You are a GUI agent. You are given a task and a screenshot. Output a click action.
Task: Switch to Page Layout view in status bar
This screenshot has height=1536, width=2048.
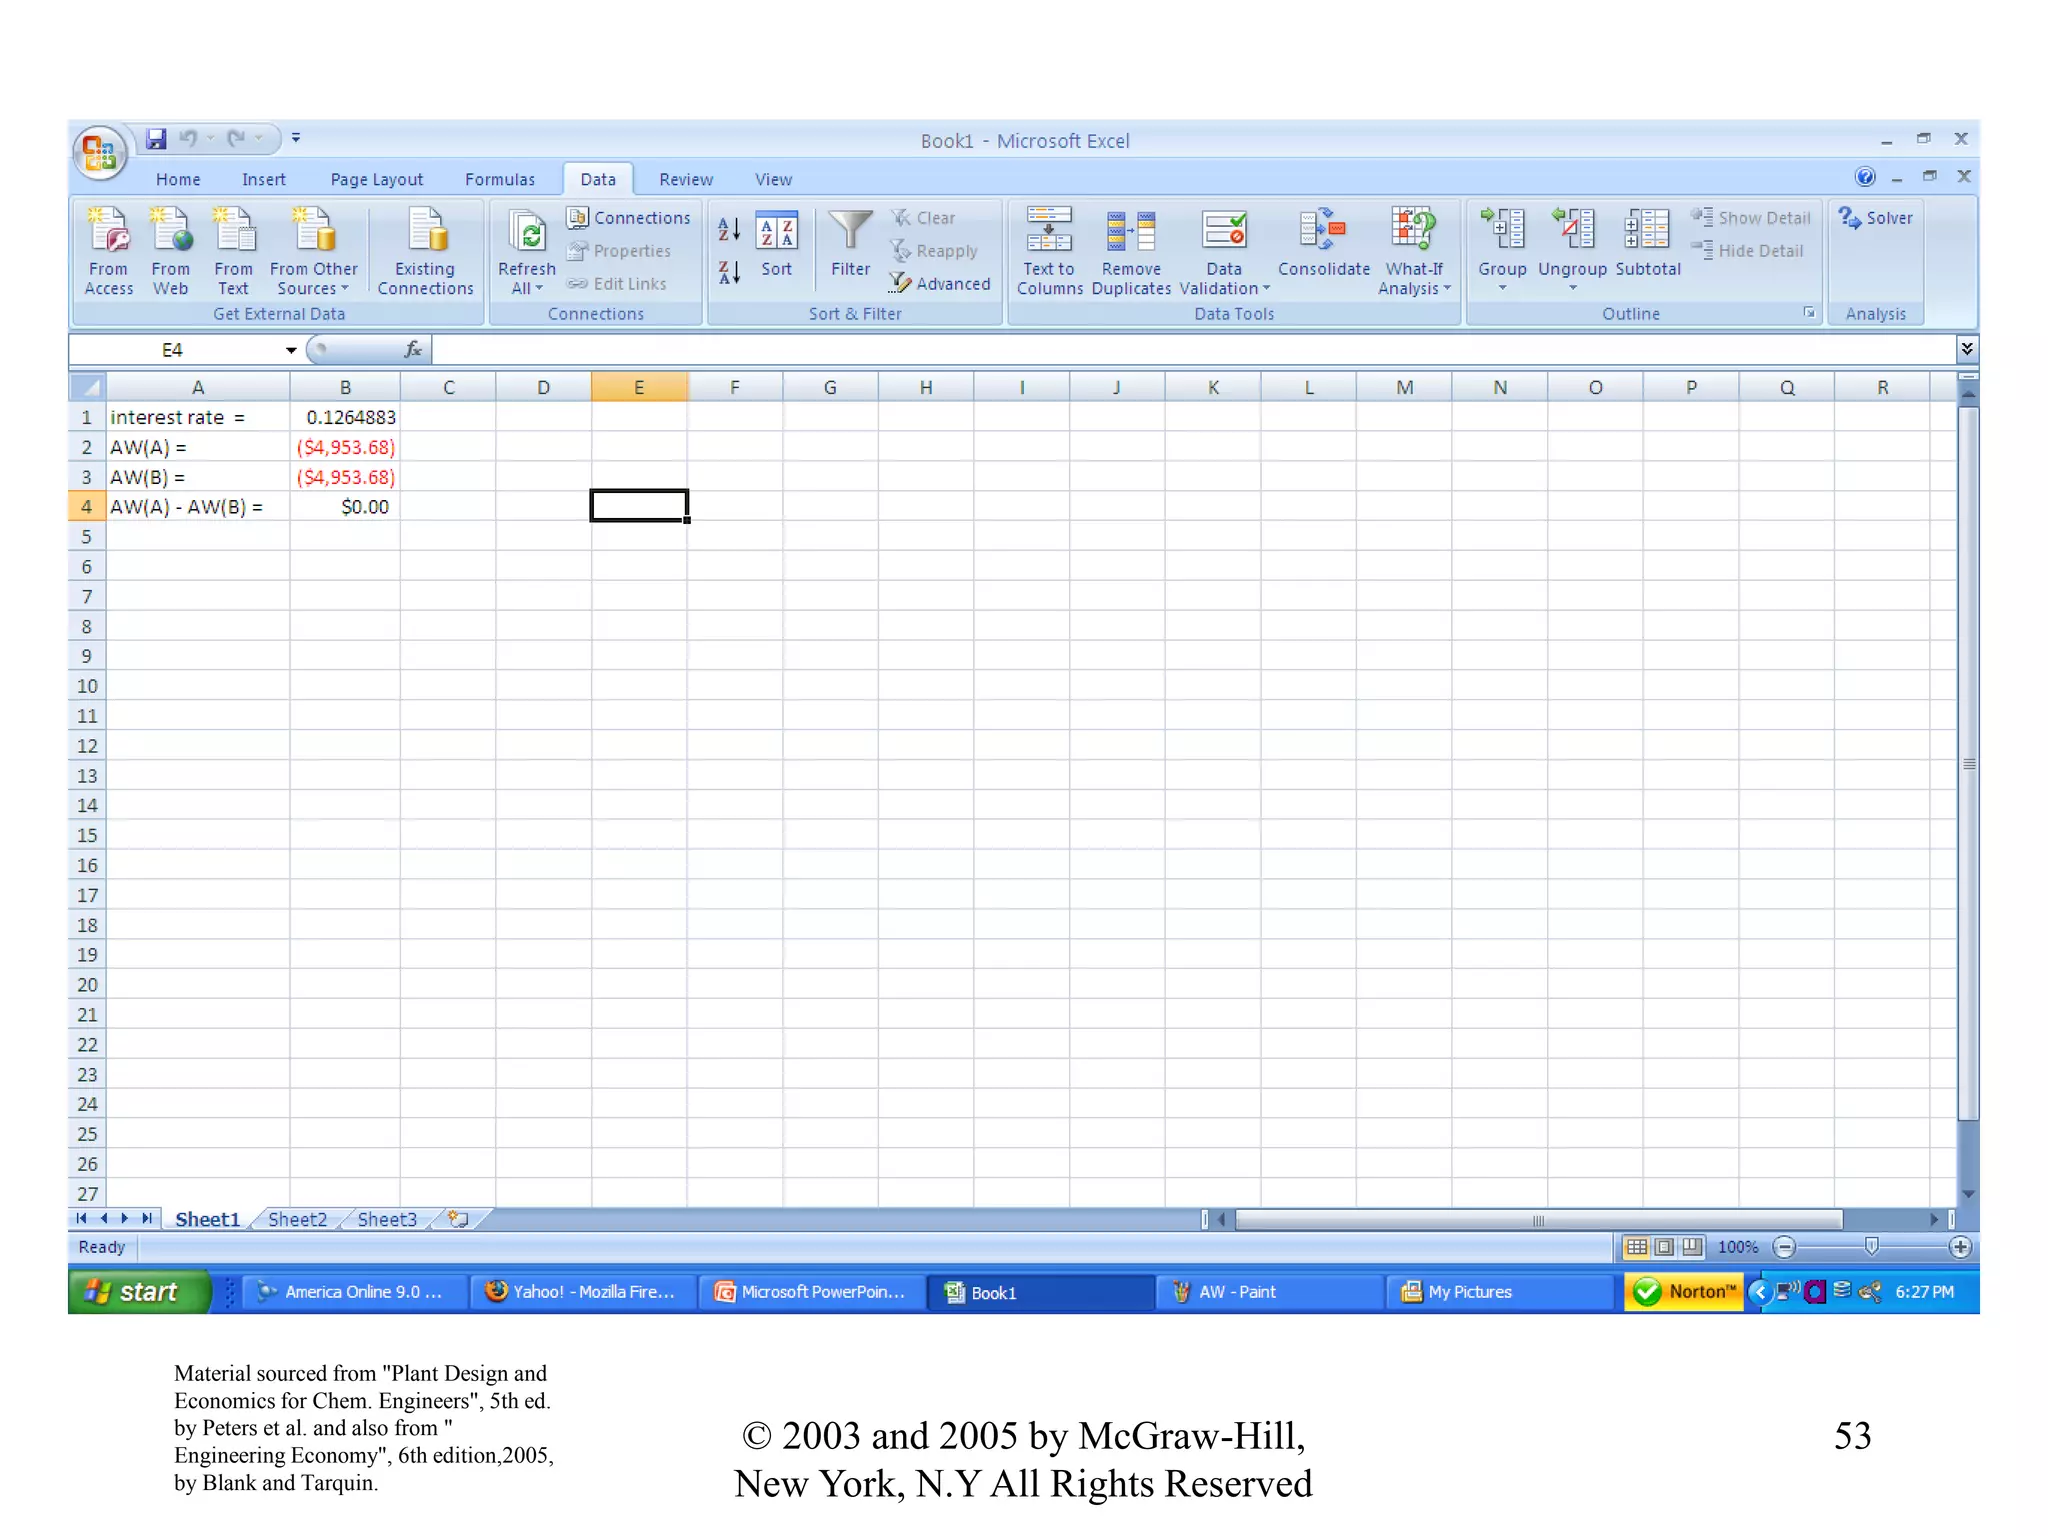pos(1664,1247)
